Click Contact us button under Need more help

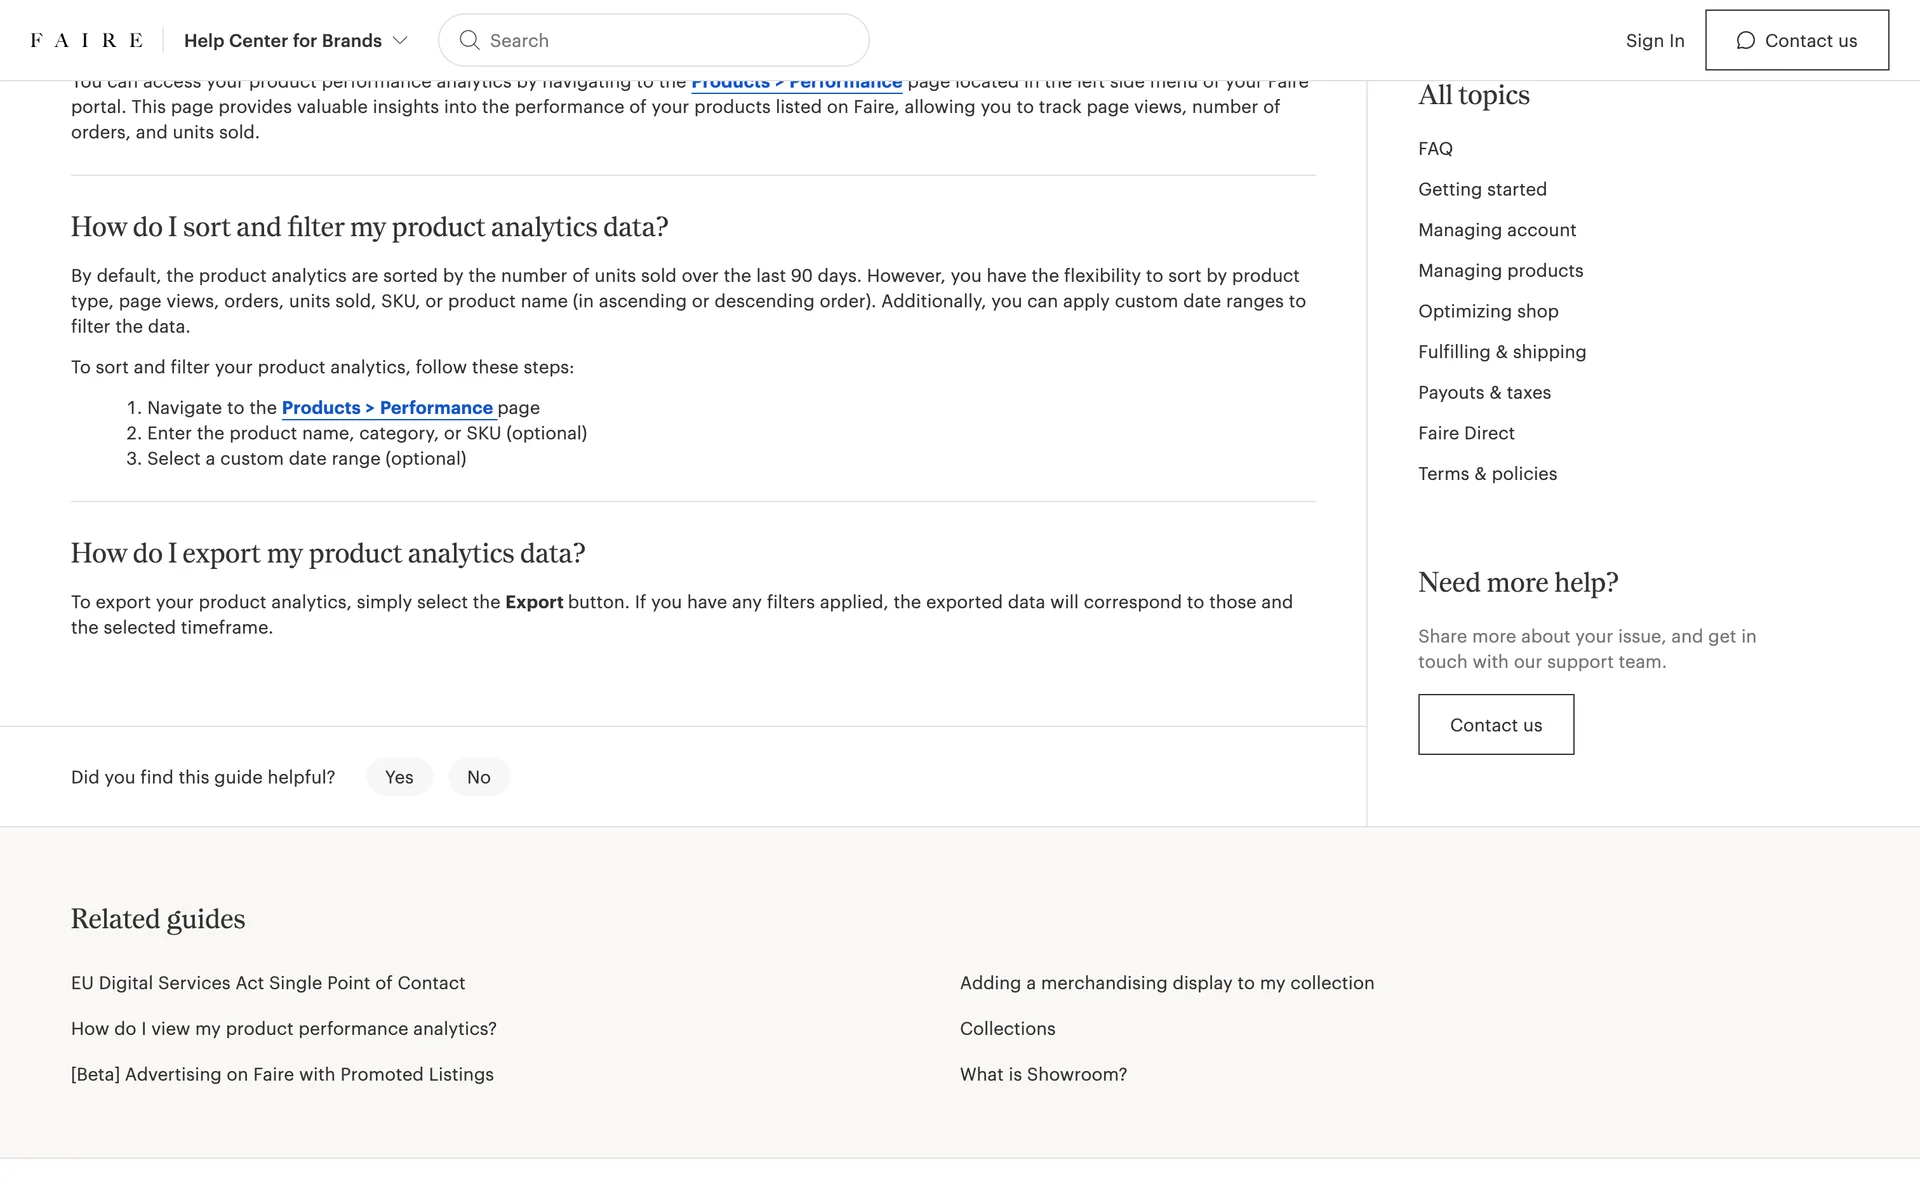pos(1495,725)
